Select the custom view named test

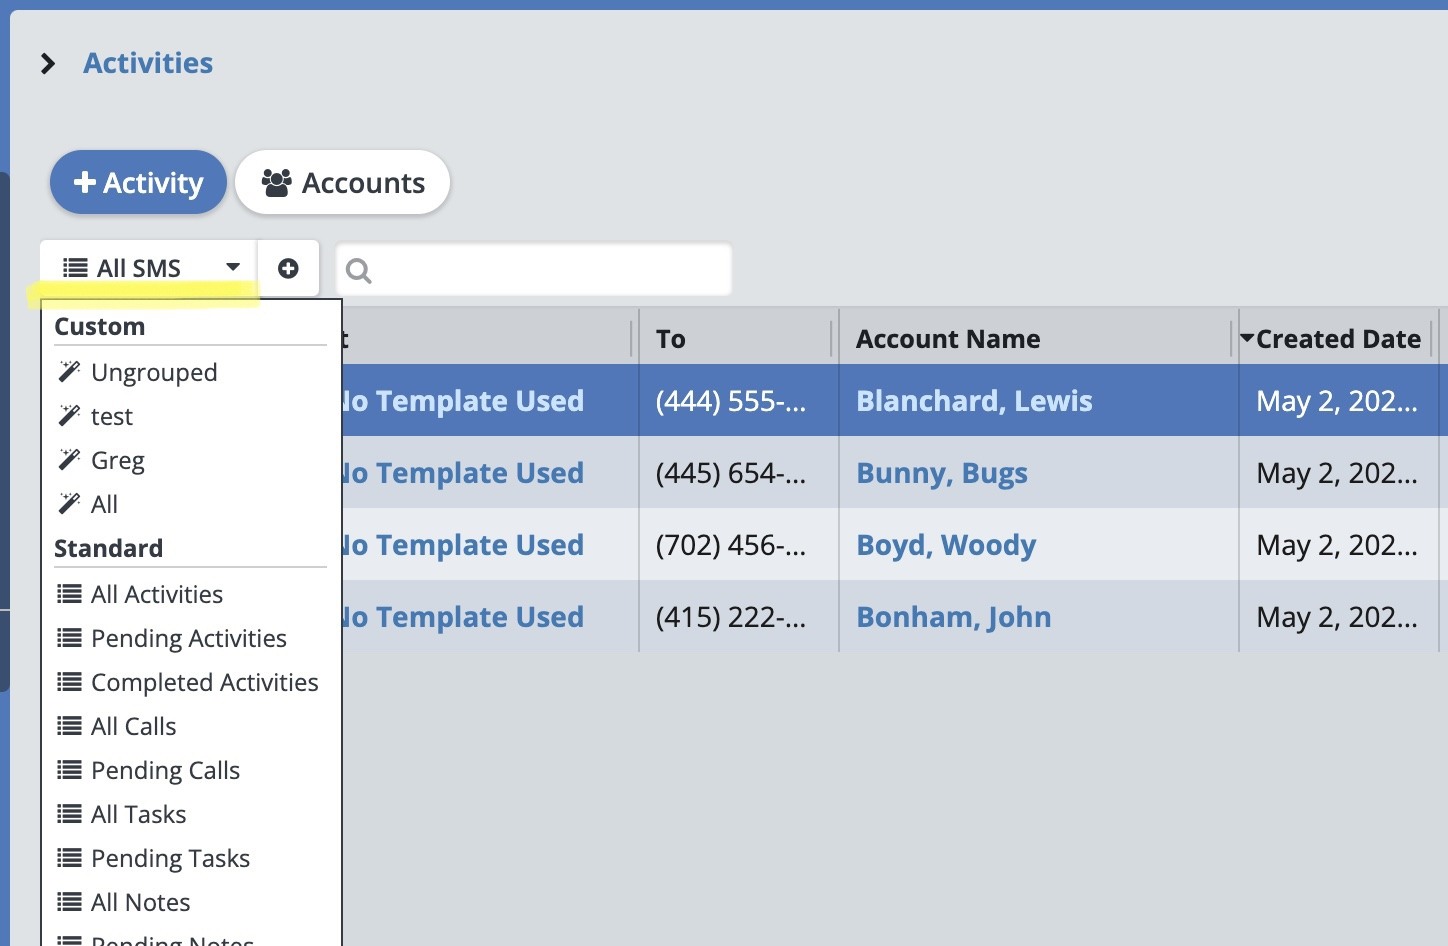click(x=111, y=416)
